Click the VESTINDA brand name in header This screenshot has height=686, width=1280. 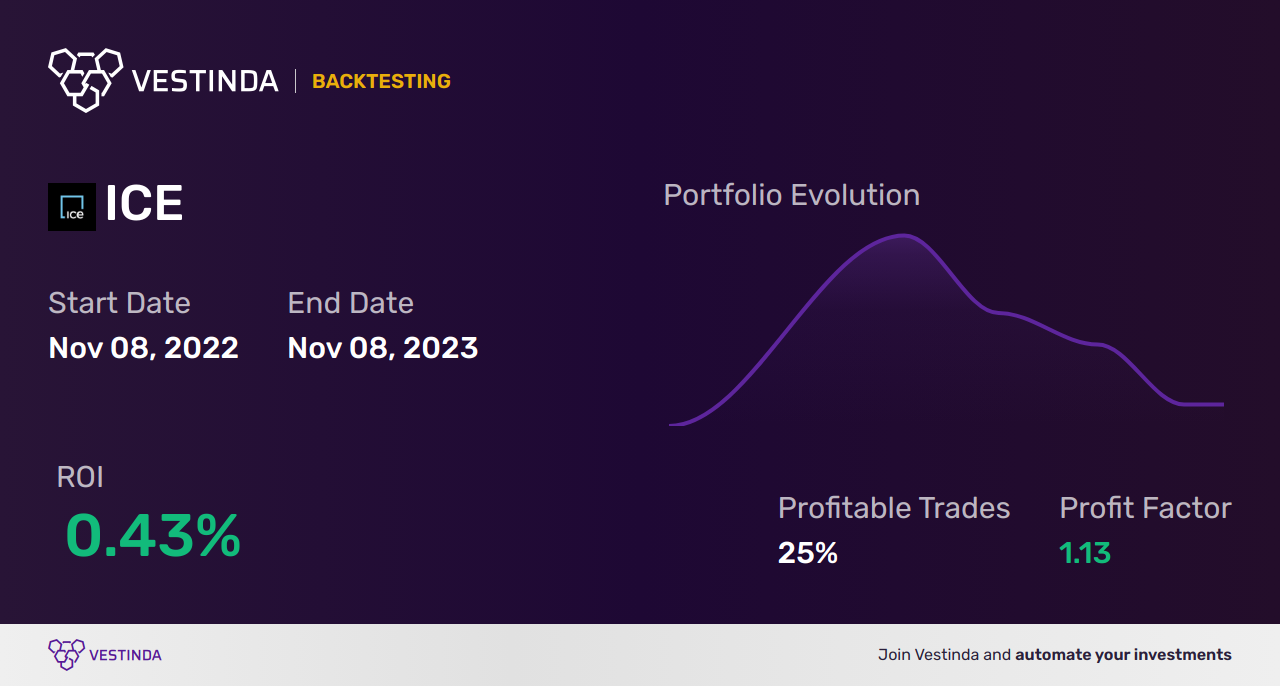pyautogui.click(x=205, y=82)
